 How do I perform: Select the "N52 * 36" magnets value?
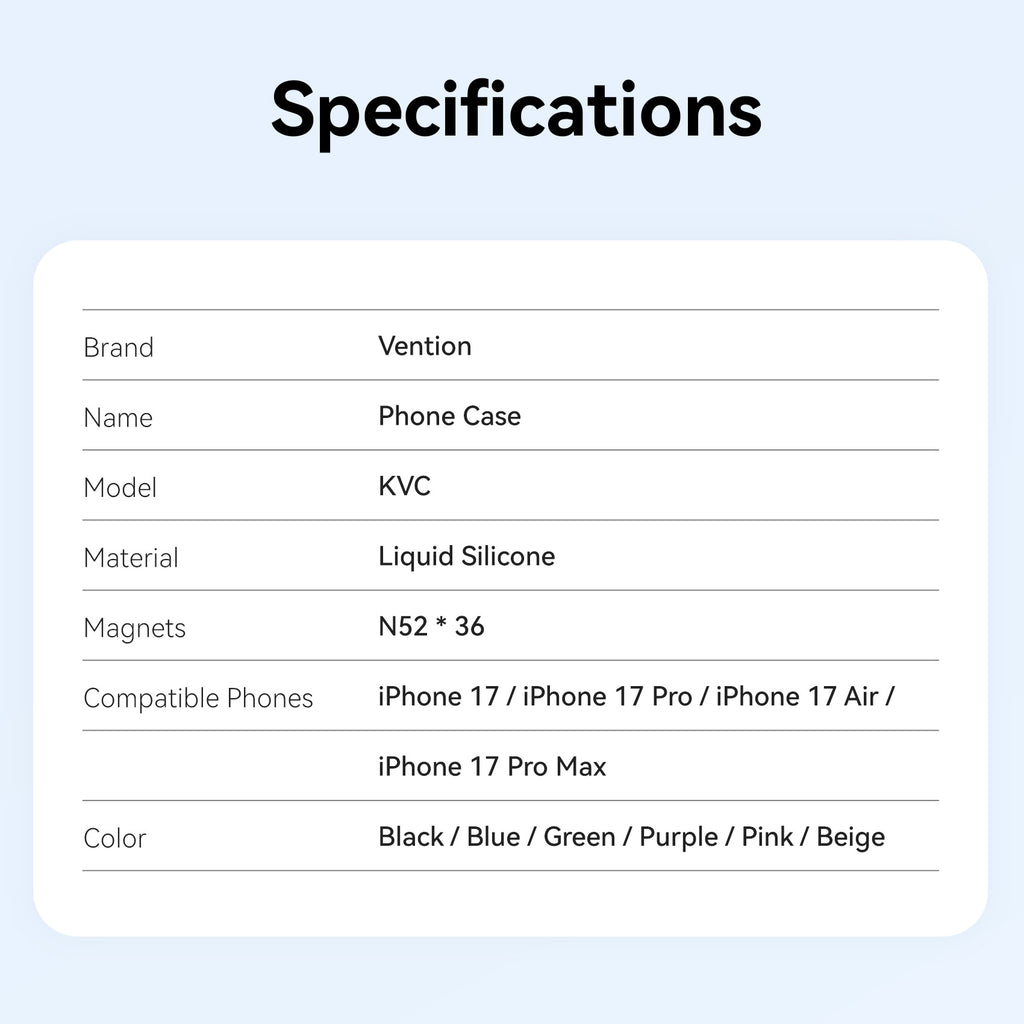pos(431,626)
